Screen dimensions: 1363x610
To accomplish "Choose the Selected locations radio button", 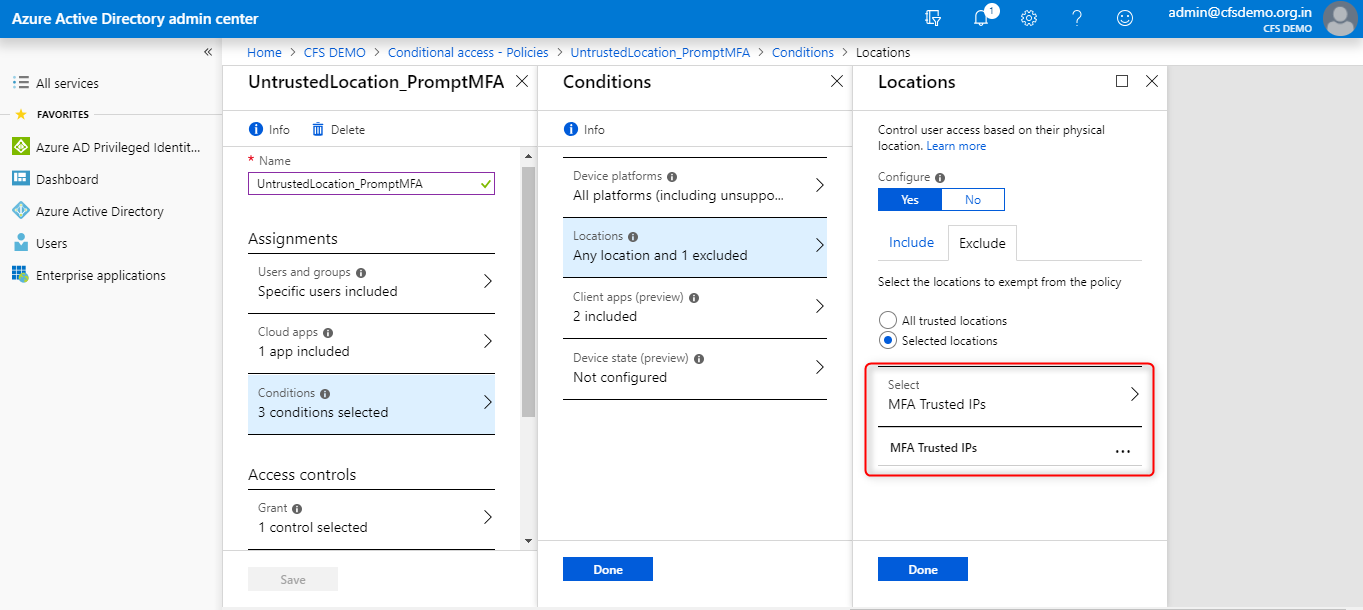I will coord(887,340).
